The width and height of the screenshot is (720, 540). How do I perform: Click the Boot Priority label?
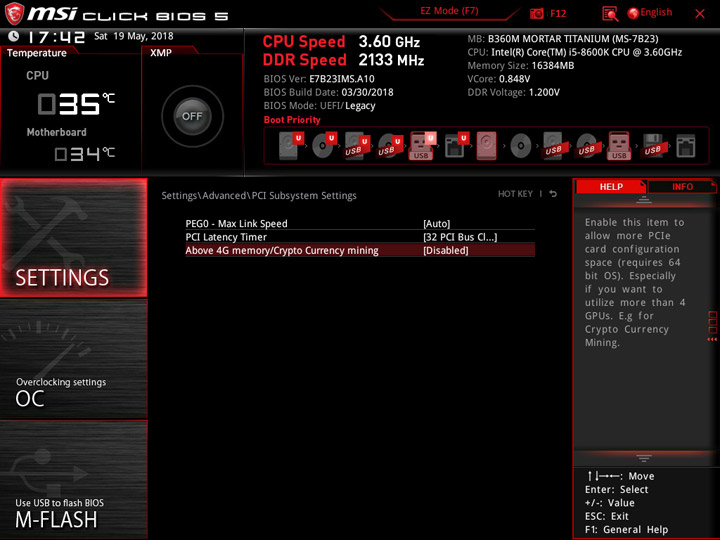[x=292, y=120]
